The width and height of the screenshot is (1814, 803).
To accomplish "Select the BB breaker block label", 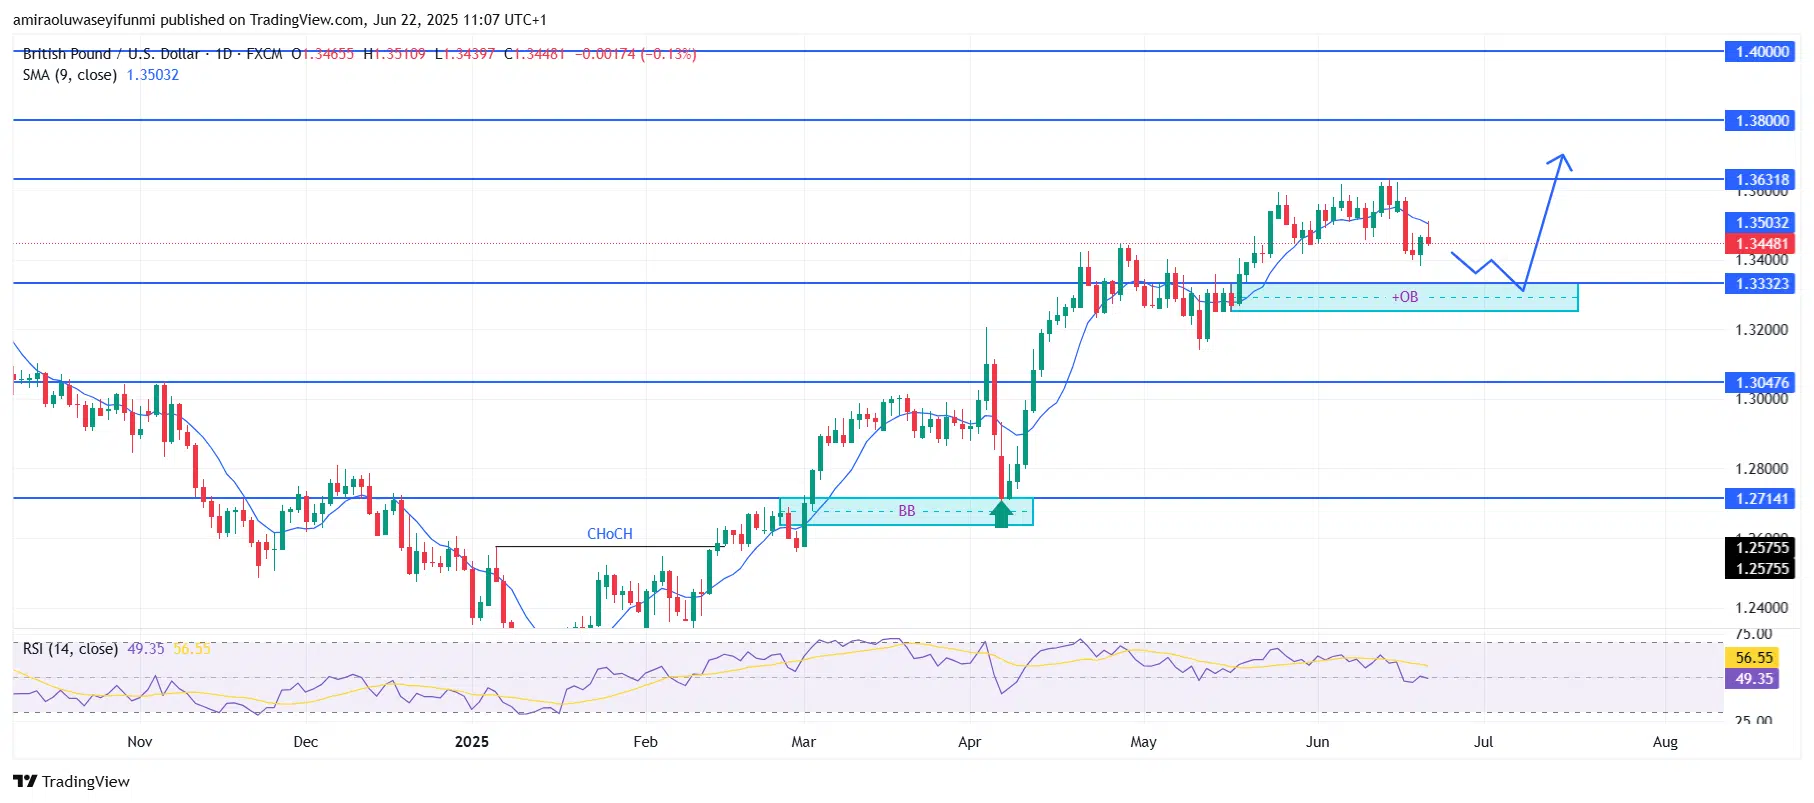I will 906,511.
